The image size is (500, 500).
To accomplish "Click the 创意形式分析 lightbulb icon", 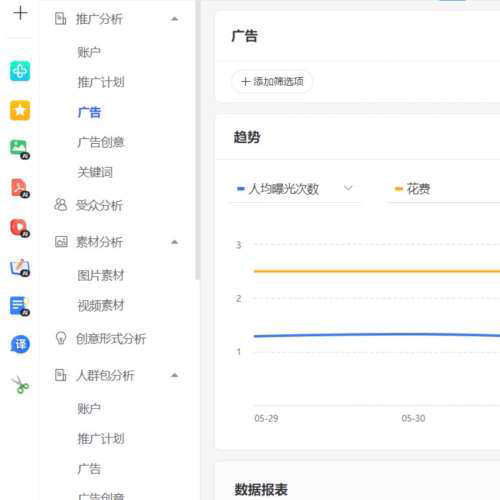I will point(61,338).
